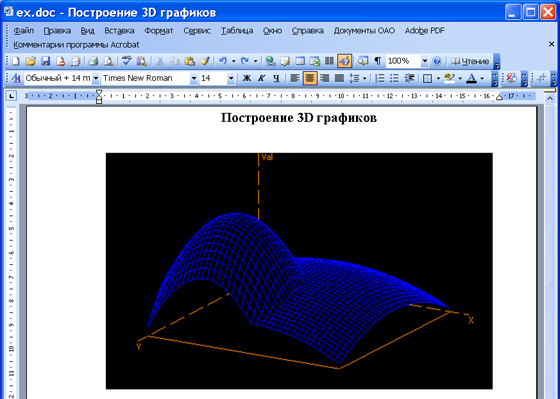This screenshot has width=560, height=399.
Task: Open the Вставка menu
Action: pyautogui.click(x=119, y=31)
